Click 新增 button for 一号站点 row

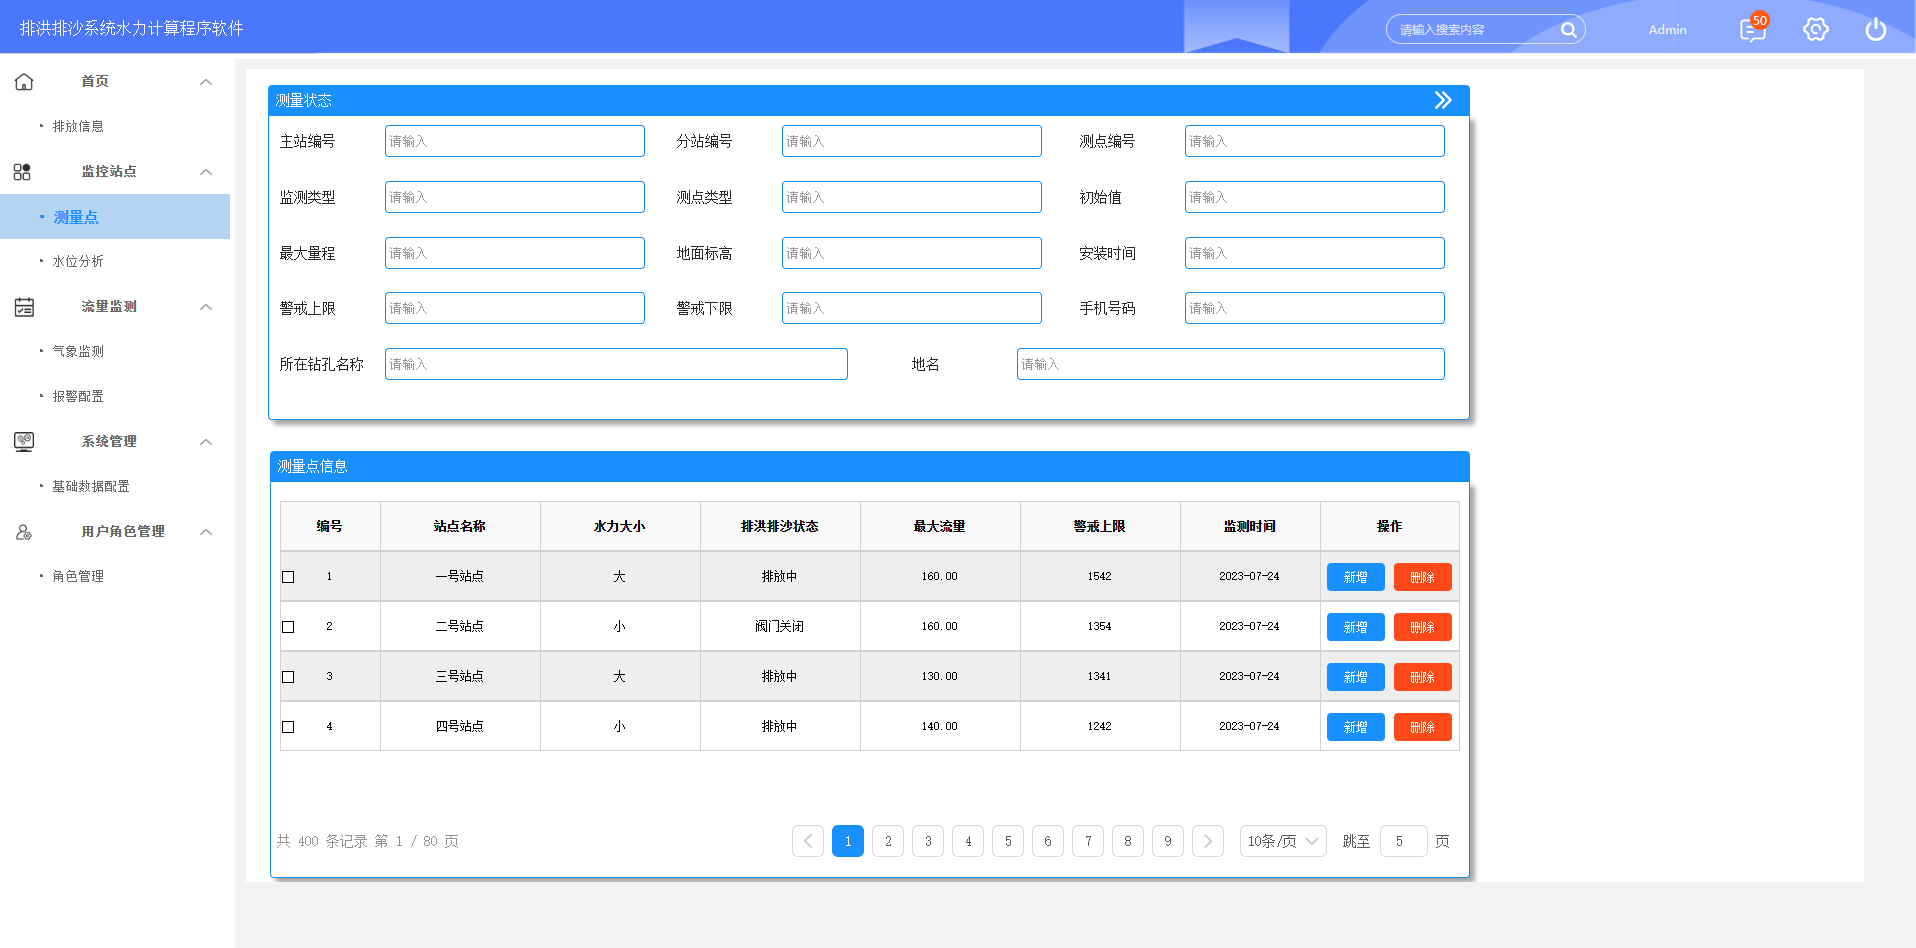point(1356,577)
